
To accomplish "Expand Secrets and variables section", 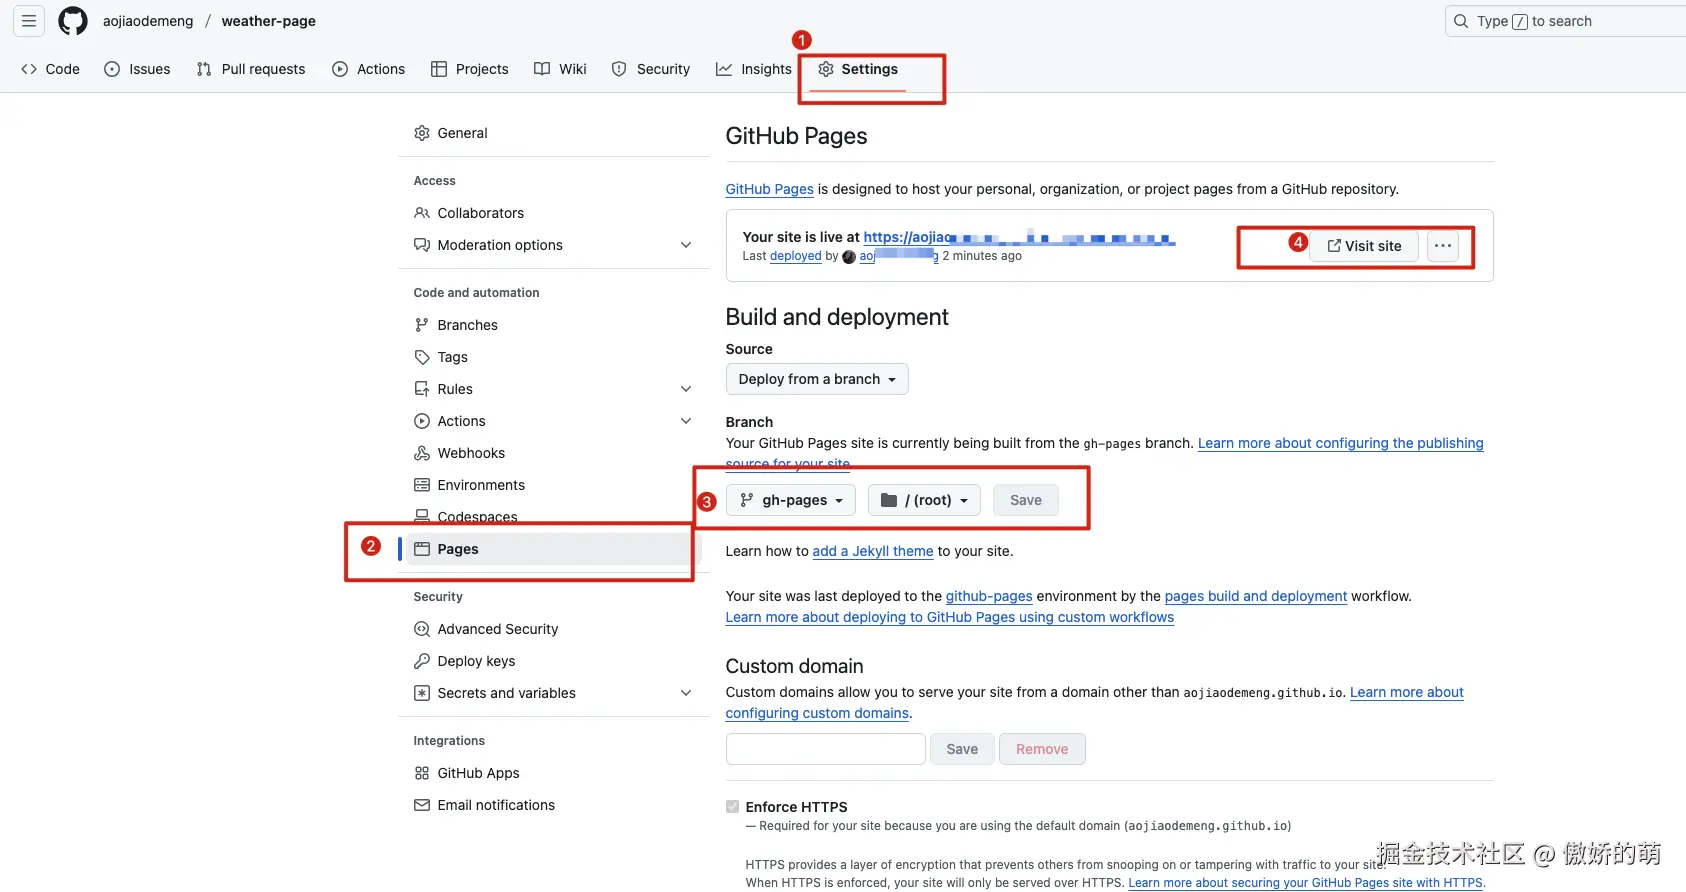I will 686,693.
